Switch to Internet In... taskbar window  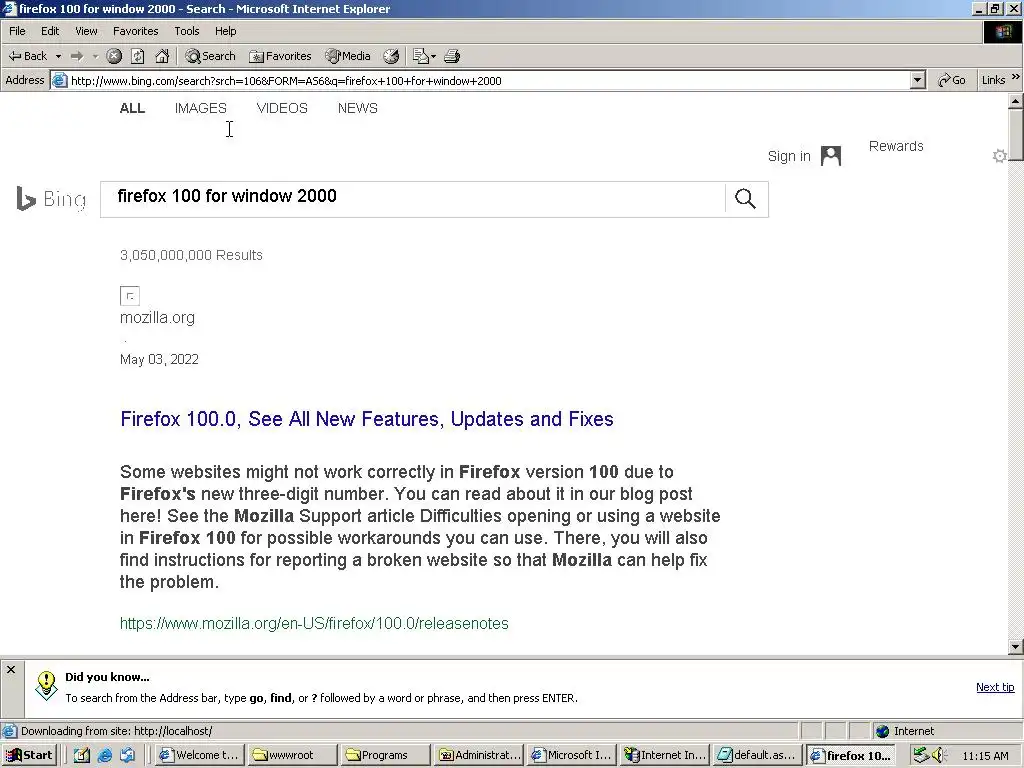tap(664, 755)
